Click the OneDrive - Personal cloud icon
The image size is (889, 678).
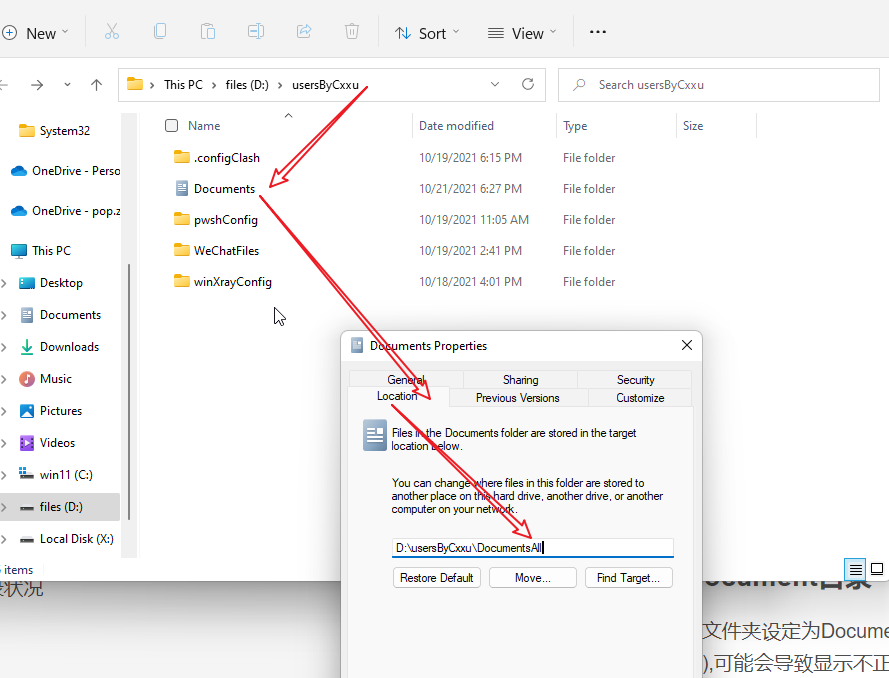pos(19,171)
